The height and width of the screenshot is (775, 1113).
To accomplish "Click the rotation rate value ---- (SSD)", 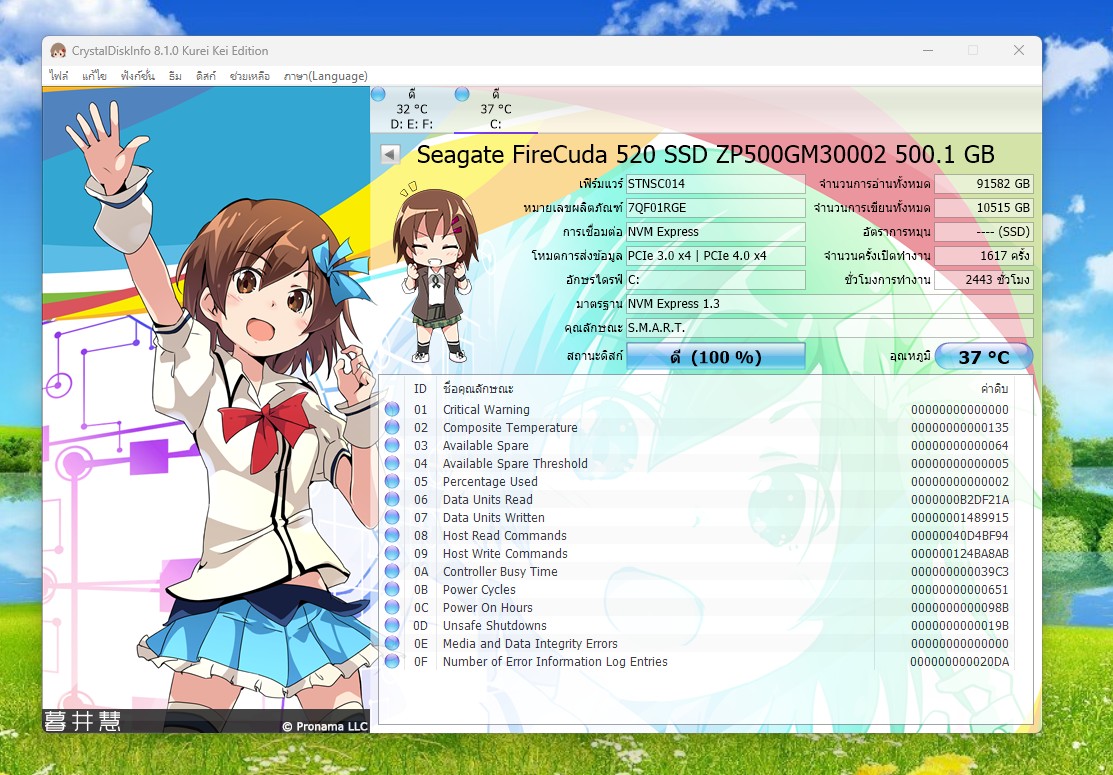I will point(984,232).
